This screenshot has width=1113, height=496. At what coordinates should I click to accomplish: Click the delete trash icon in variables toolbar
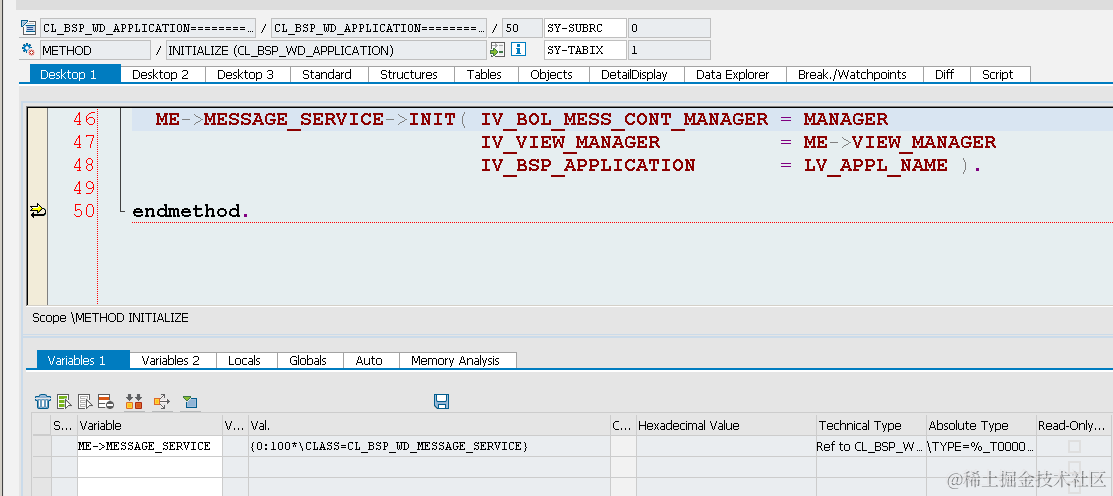43,402
